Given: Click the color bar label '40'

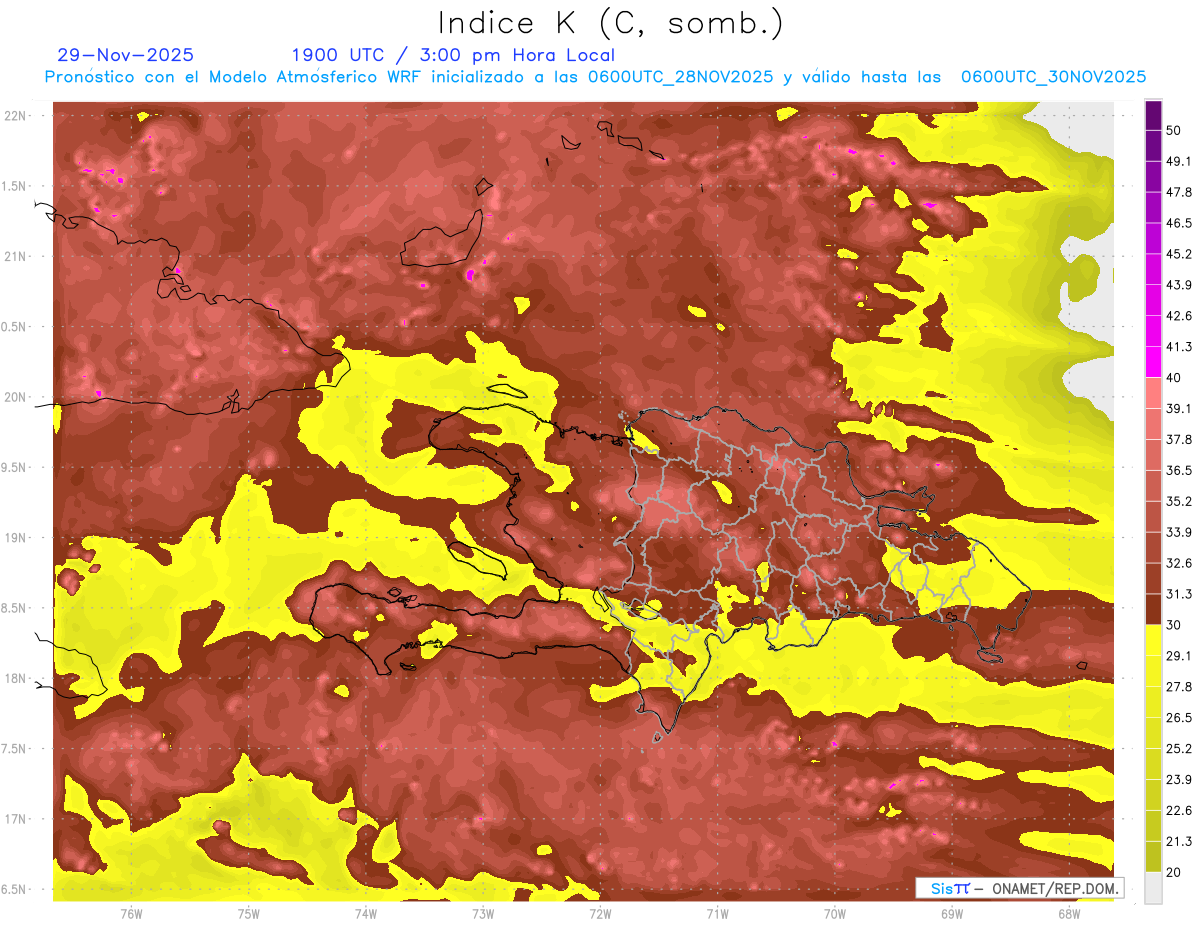Looking at the screenshot, I should 1174,378.
